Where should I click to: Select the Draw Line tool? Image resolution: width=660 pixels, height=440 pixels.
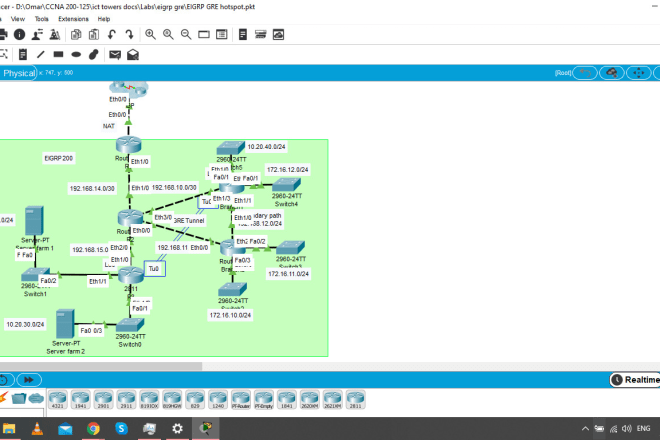coord(40,54)
